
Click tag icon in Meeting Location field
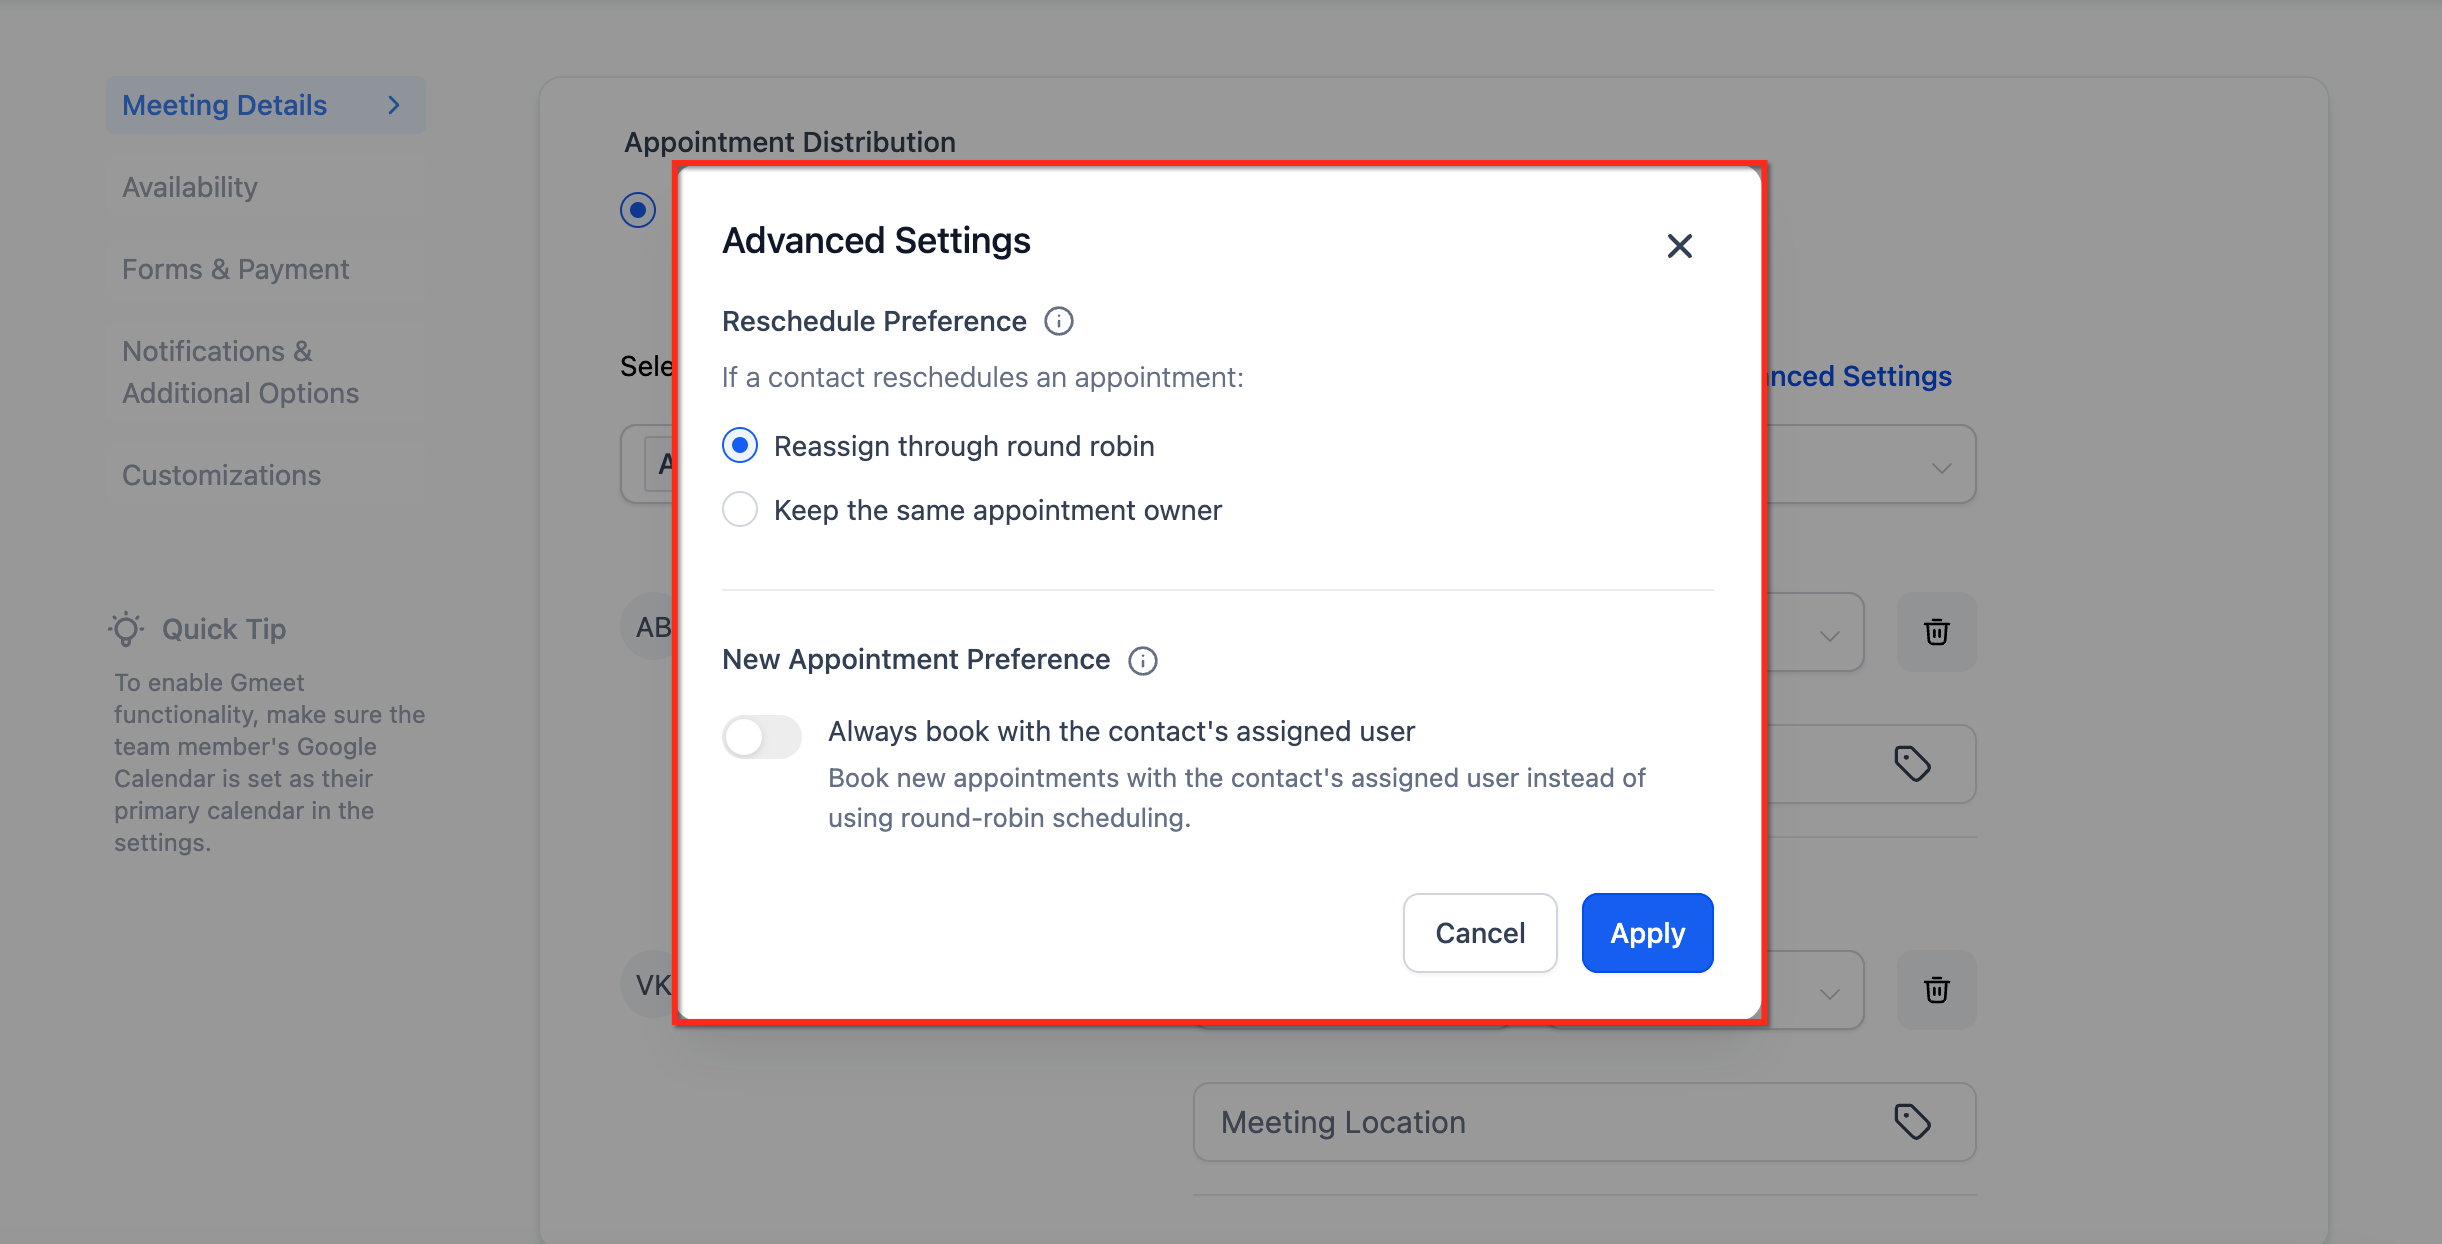[1912, 1122]
